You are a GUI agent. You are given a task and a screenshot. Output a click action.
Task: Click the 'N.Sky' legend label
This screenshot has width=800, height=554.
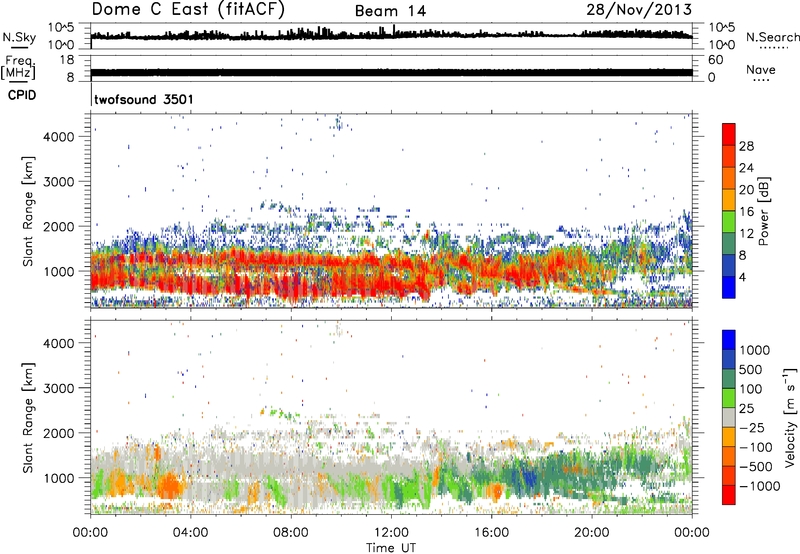tap(19, 37)
